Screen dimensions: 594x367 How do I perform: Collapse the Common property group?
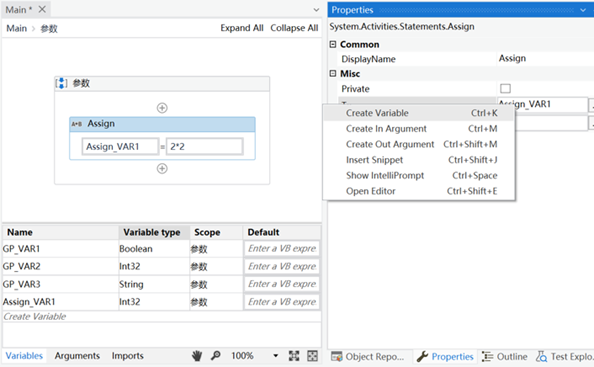coord(333,44)
